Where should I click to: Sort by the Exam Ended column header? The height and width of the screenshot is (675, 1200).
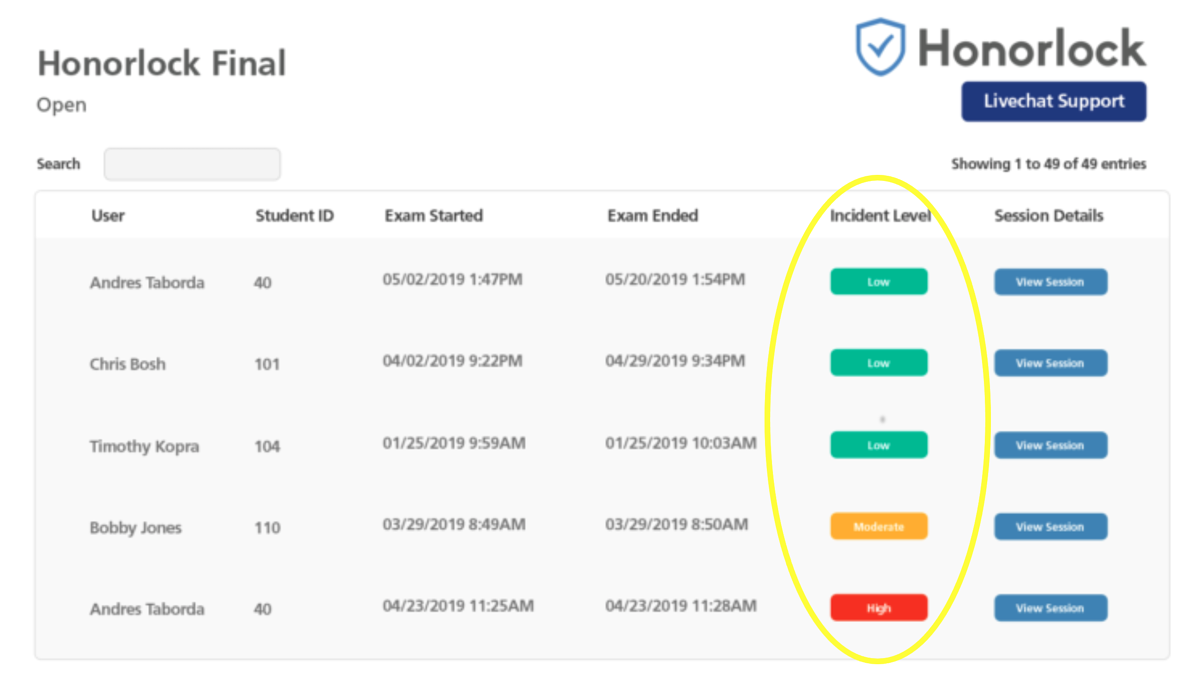point(652,215)
